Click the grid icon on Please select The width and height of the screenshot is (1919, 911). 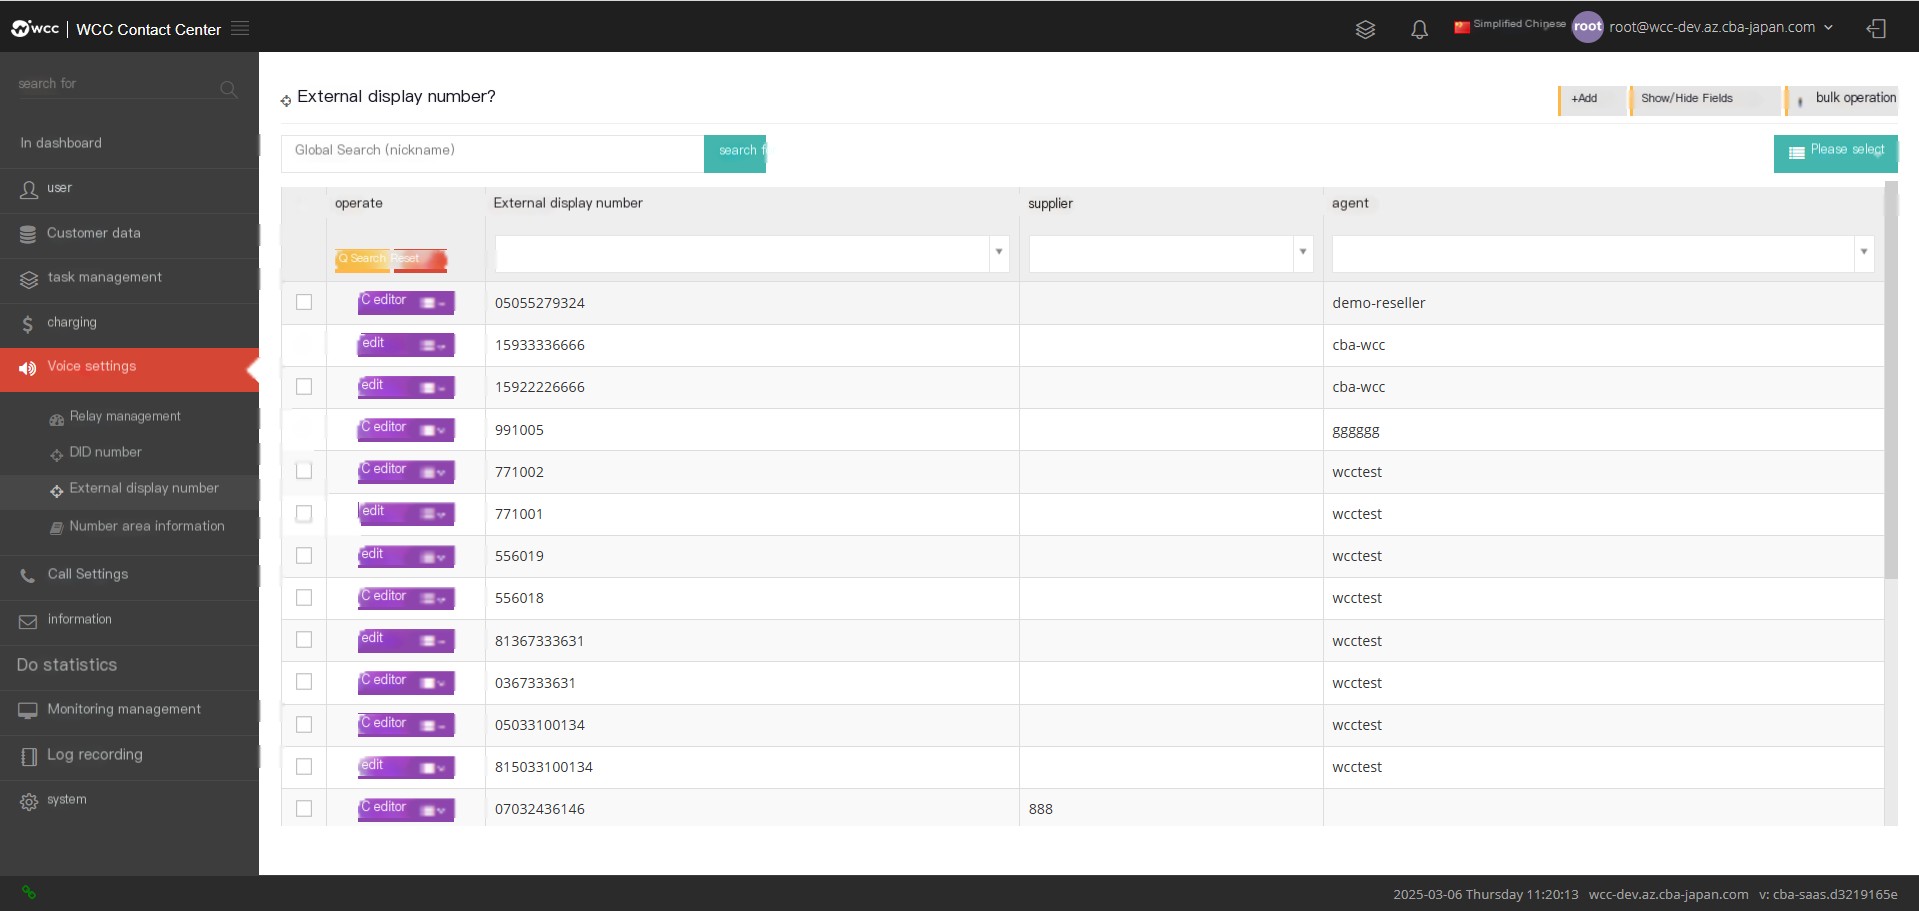1796,153
